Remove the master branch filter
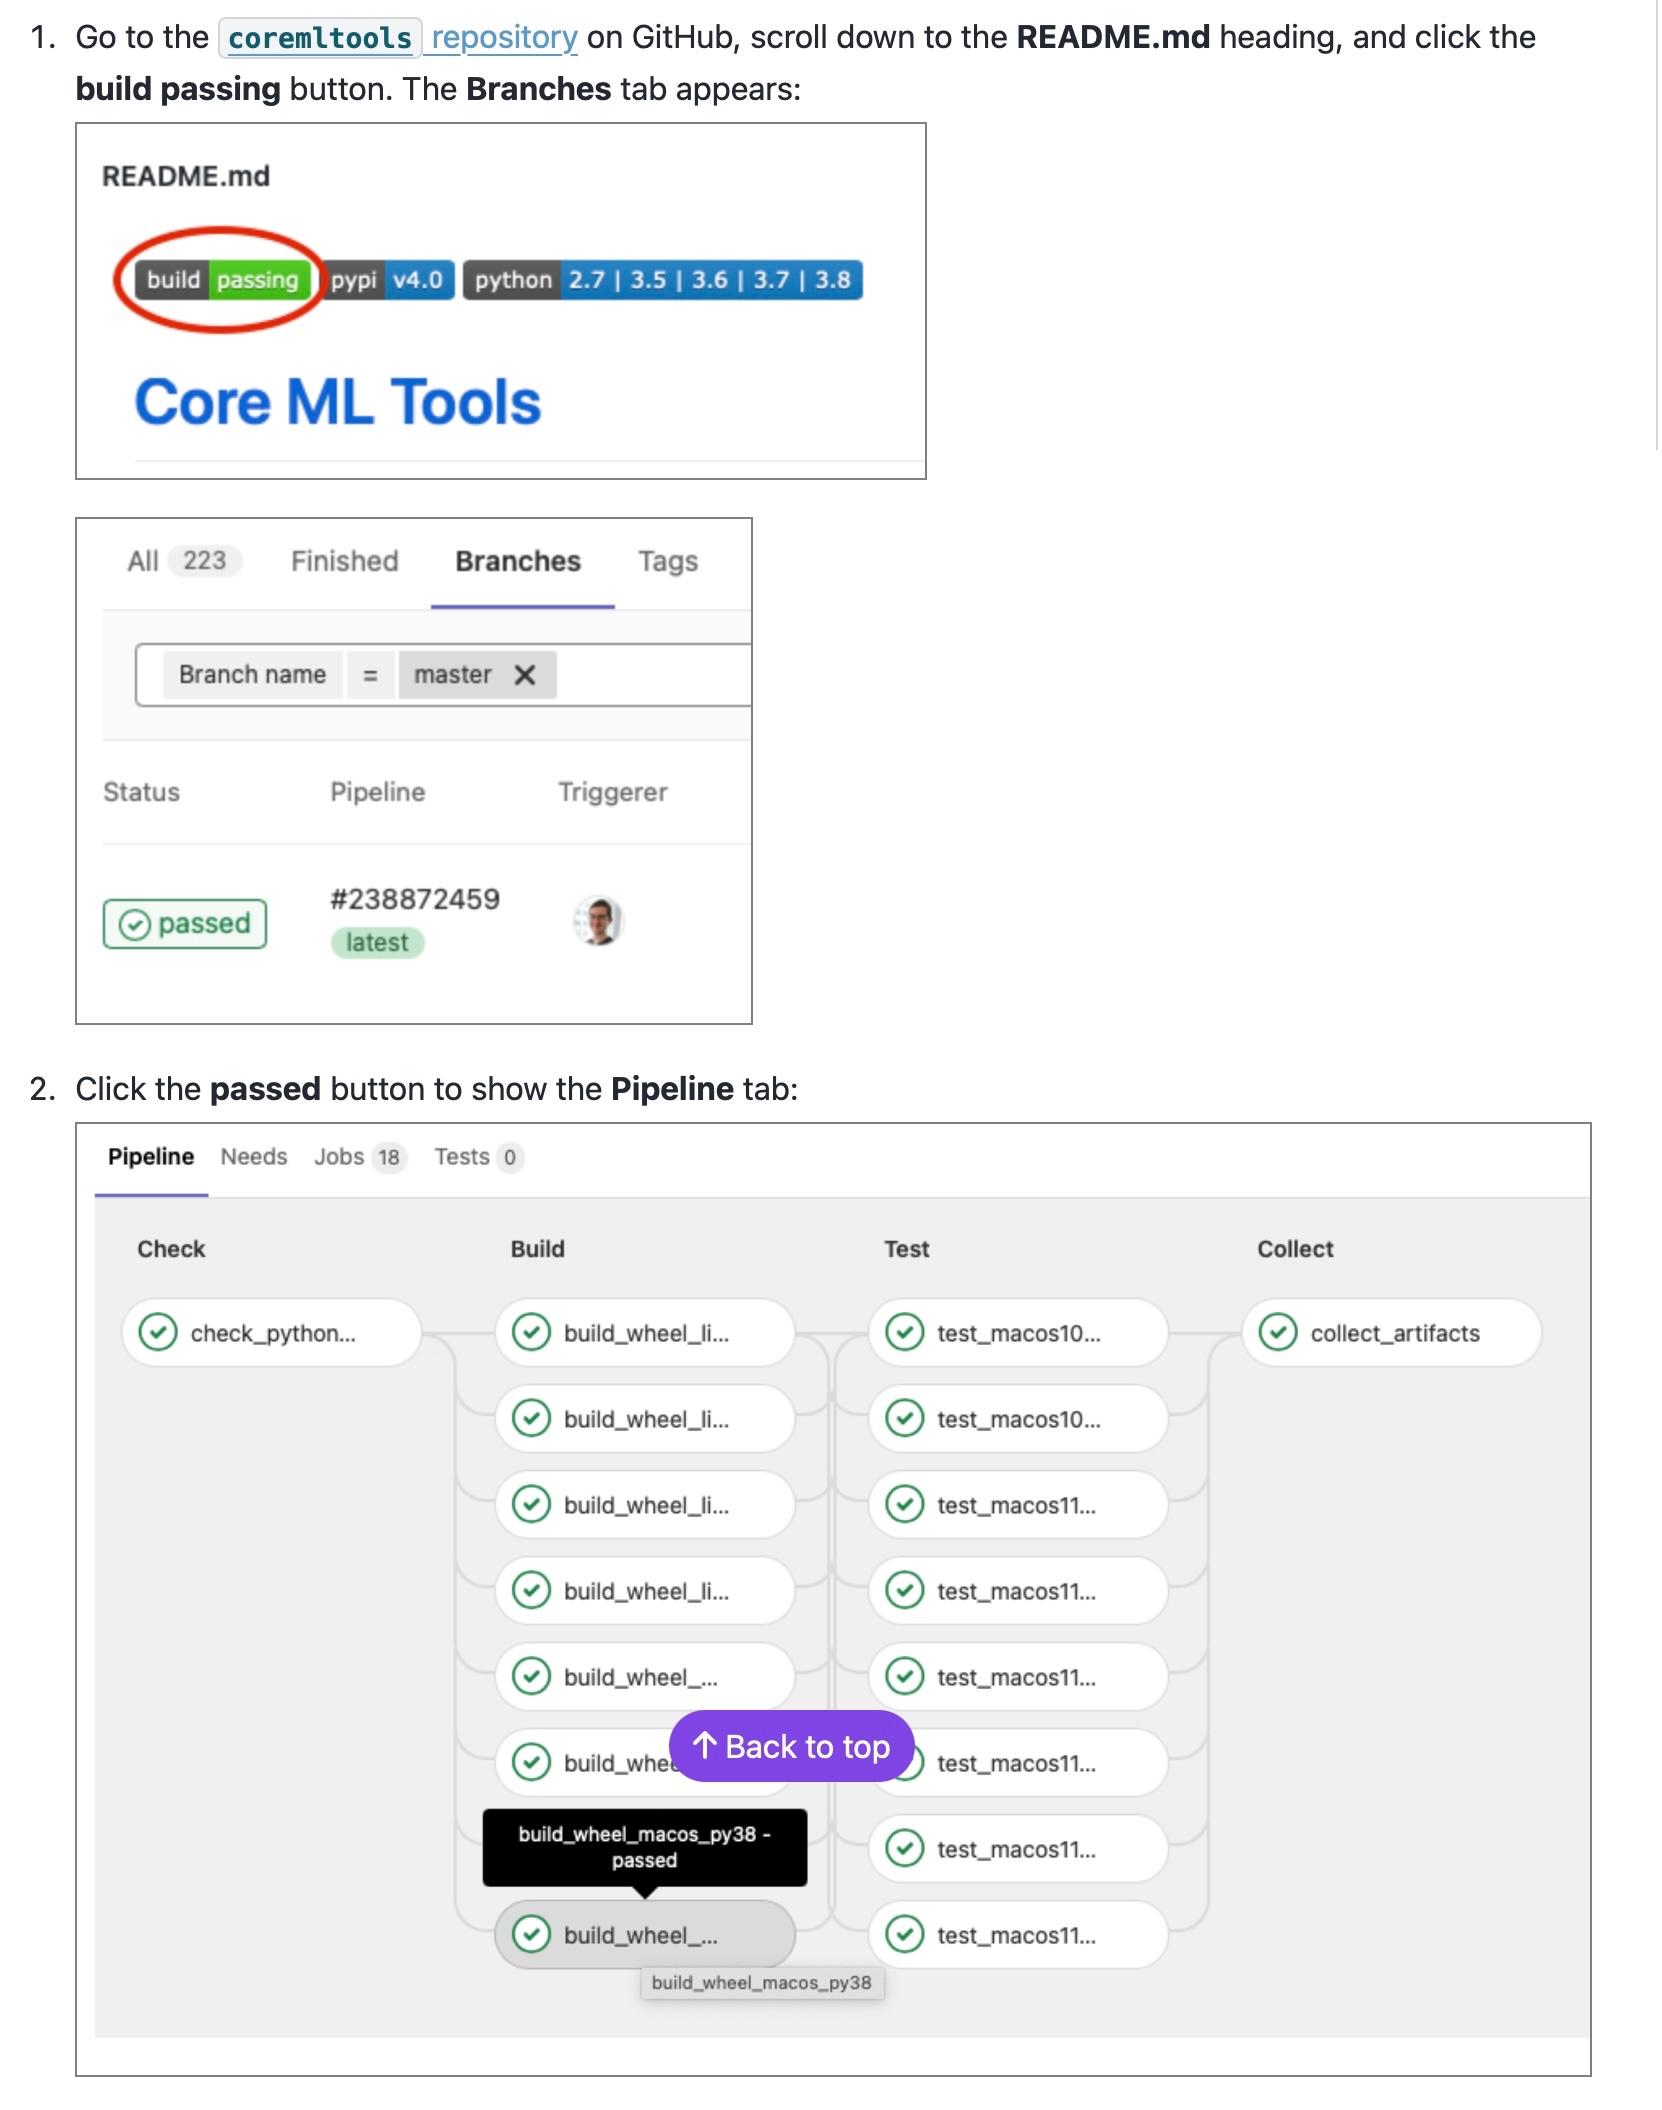 527,674
